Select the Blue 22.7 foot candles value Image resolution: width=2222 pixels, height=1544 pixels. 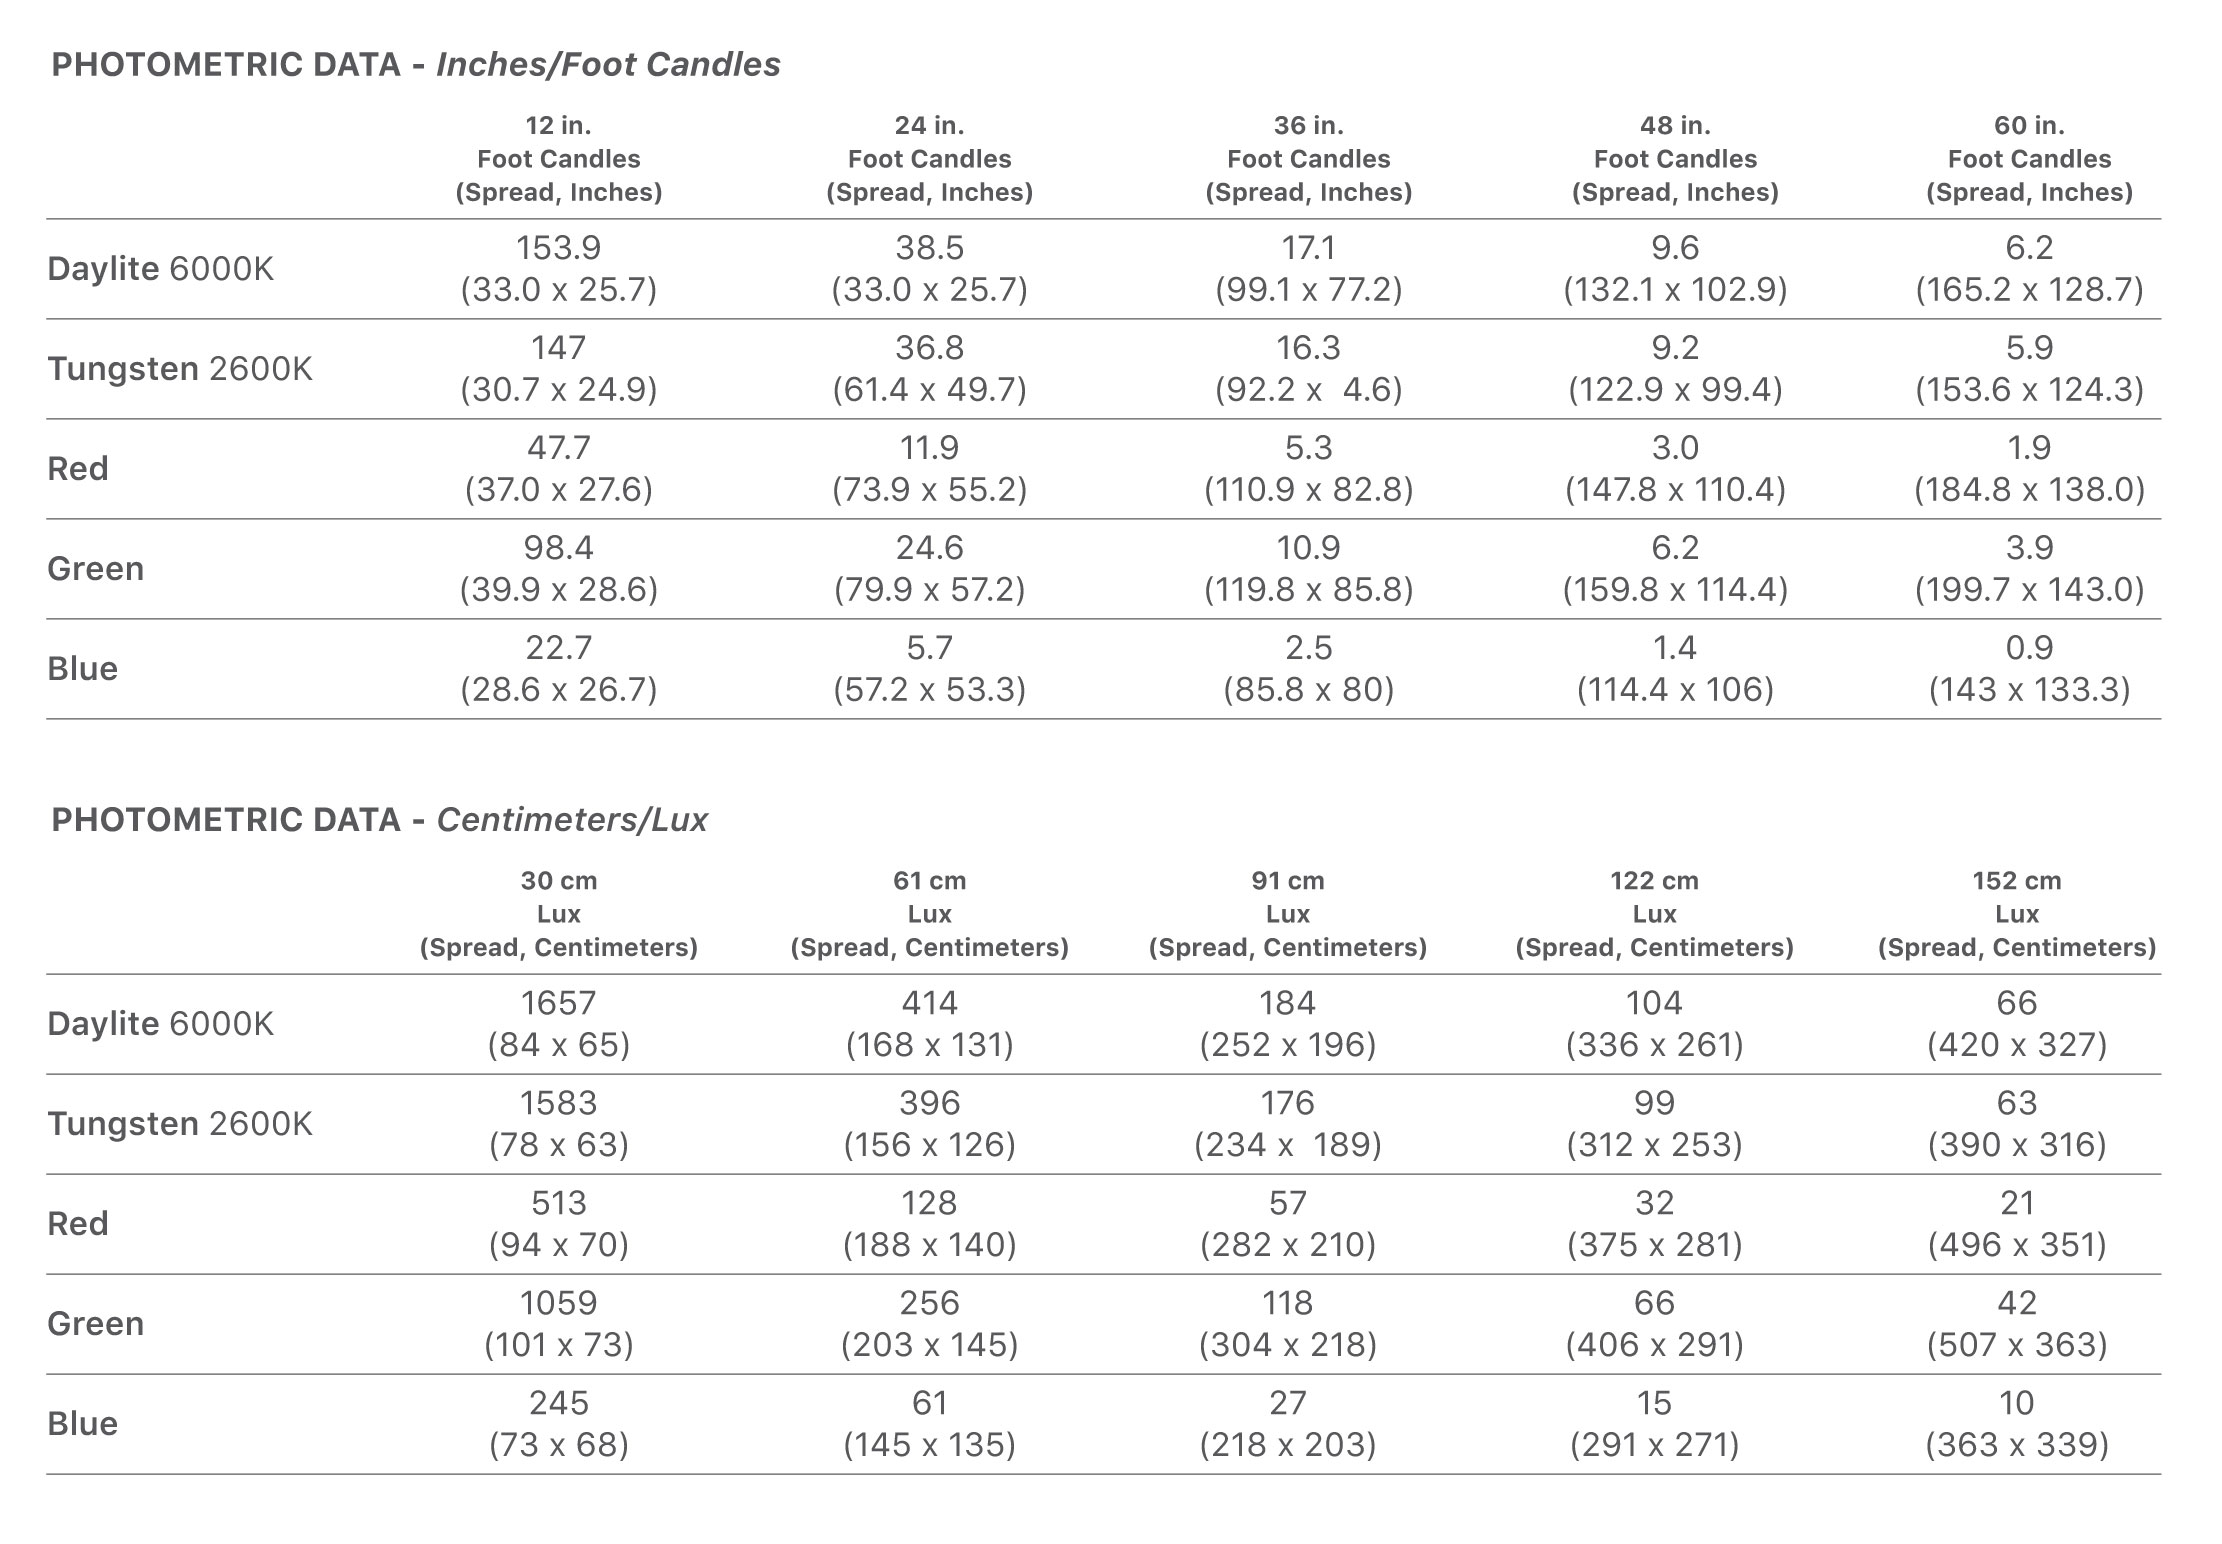(x=558, y=648)
